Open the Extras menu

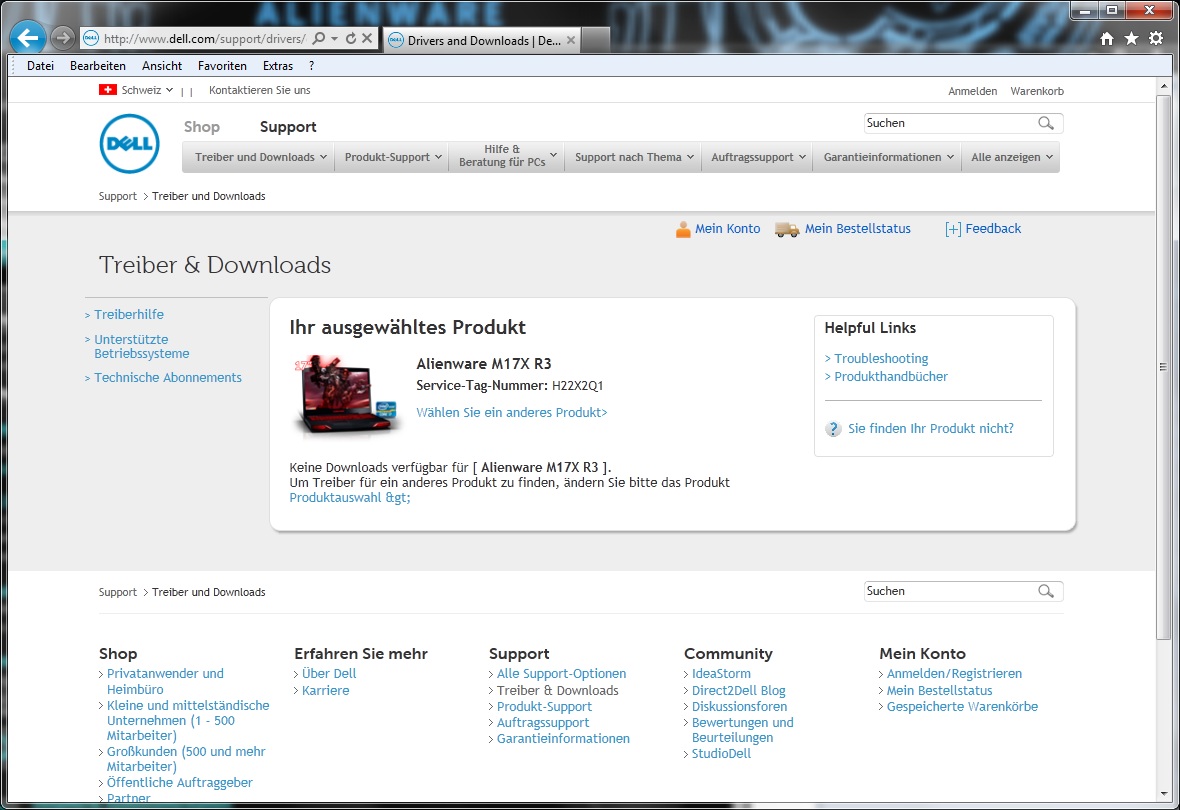coord(278,66)
